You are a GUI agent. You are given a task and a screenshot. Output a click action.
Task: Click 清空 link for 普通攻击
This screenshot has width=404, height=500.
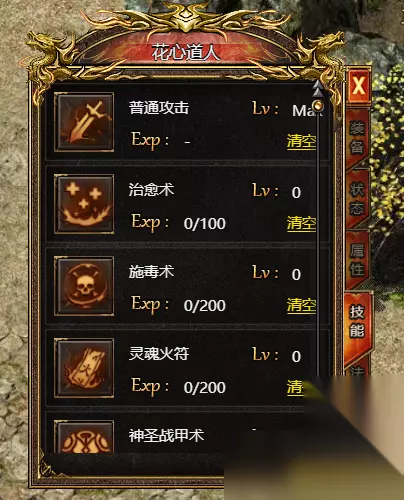(x=301, y=141)
